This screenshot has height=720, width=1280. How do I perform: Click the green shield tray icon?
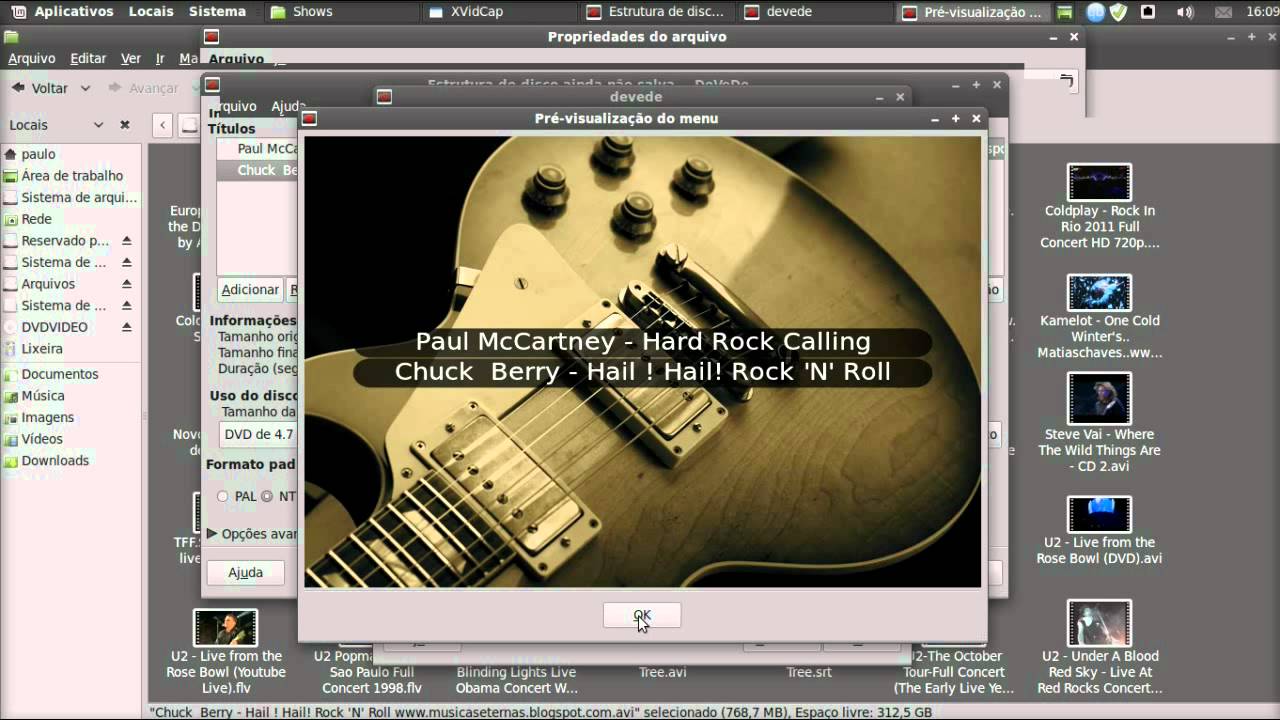(x=1118, y=12)
